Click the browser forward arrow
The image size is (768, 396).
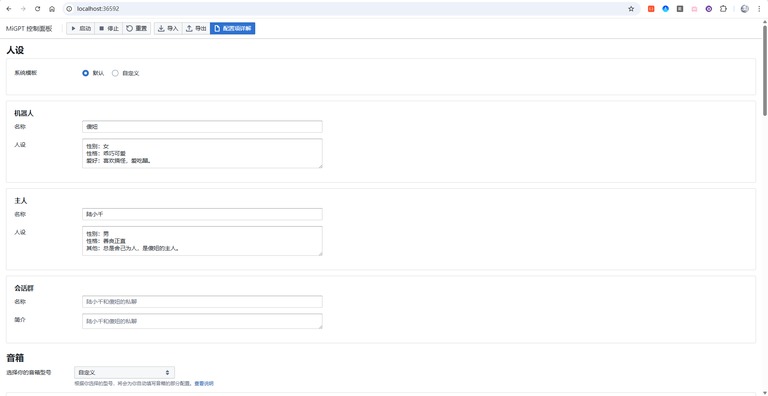coord(23,9)
